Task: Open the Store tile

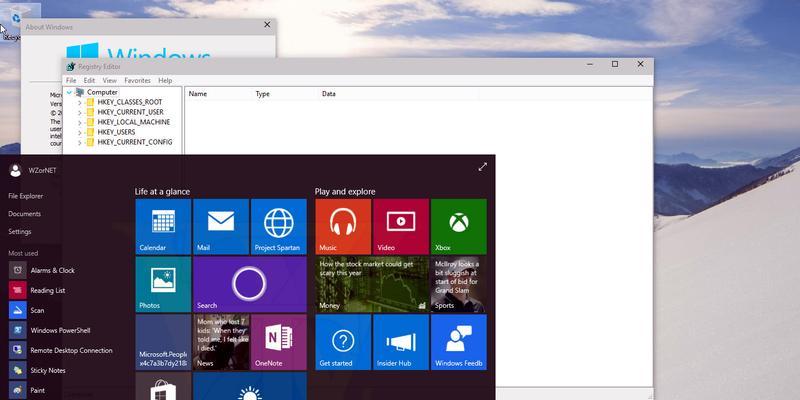Action: [163, 386]
